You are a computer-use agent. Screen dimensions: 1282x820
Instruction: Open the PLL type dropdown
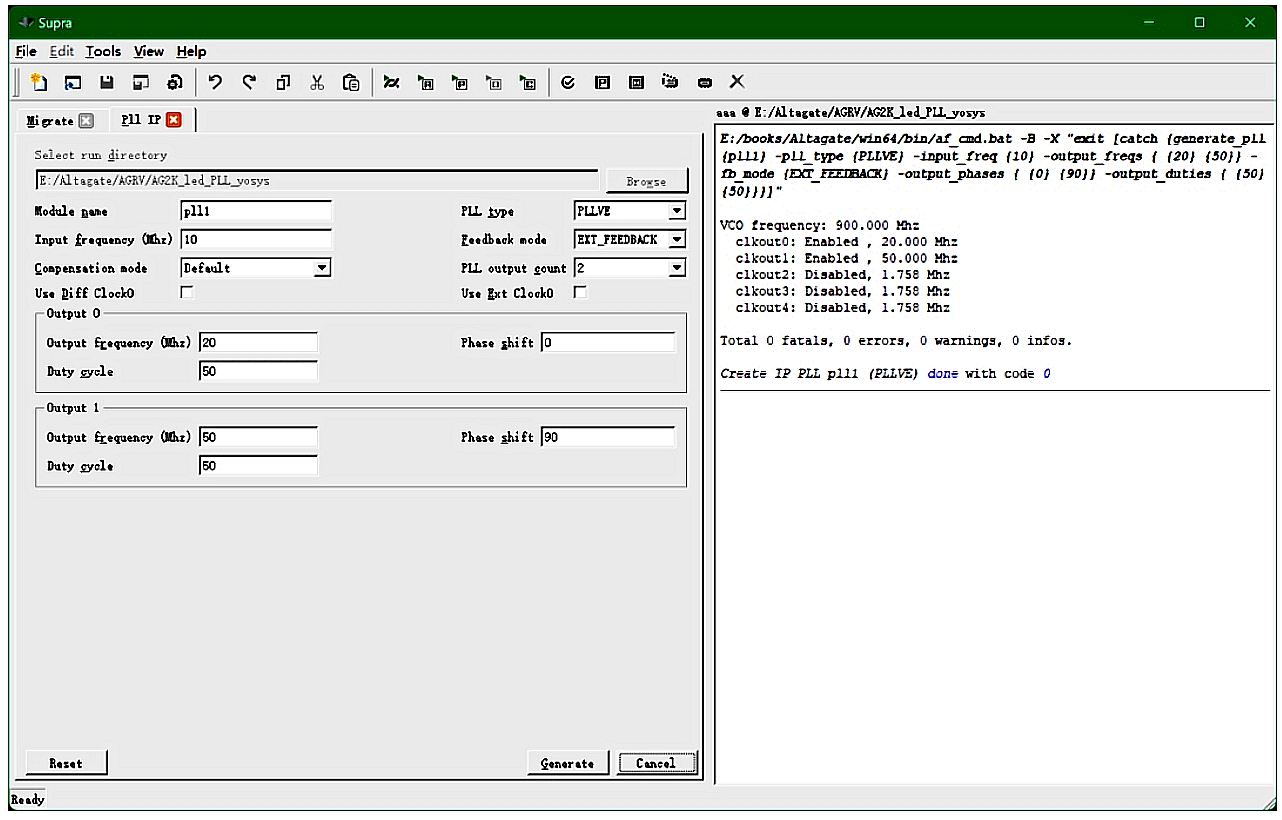pos(677,211)
